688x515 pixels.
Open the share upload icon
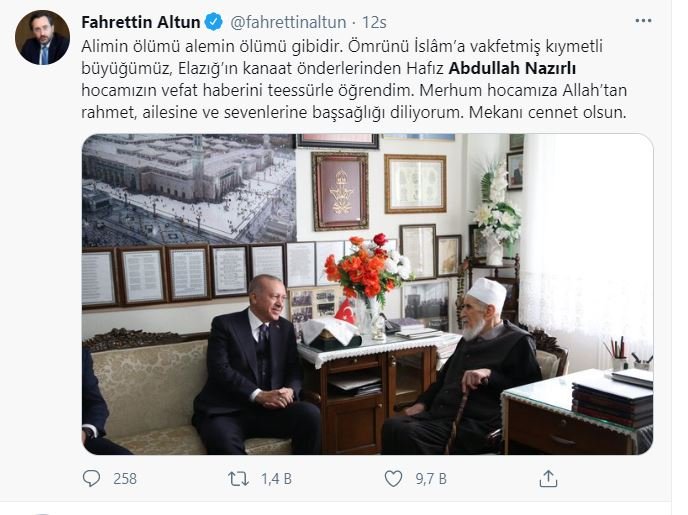click(x=548, y=478)
